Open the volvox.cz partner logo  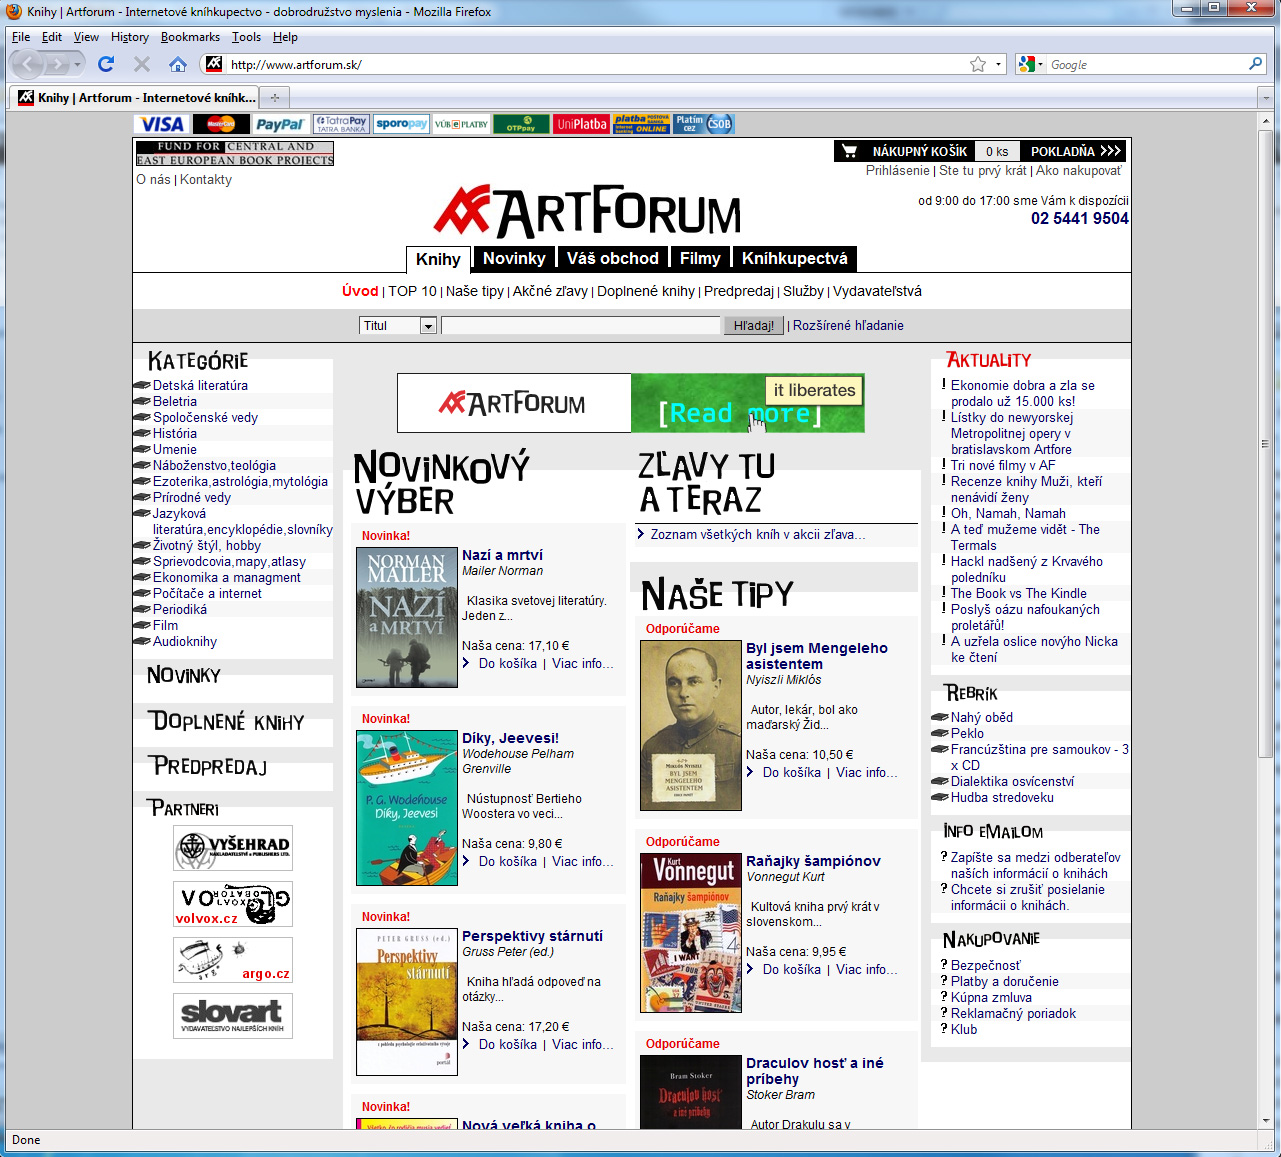233,904
